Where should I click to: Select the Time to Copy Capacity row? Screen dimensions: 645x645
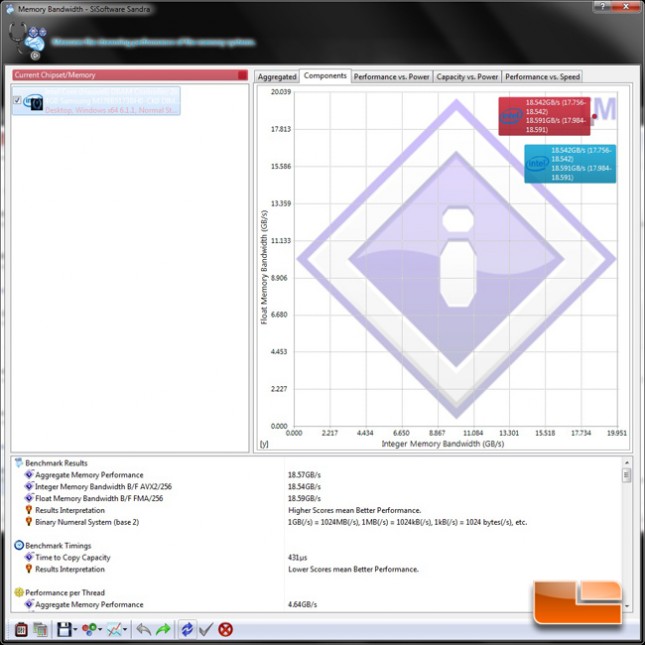tap(317, 557)
